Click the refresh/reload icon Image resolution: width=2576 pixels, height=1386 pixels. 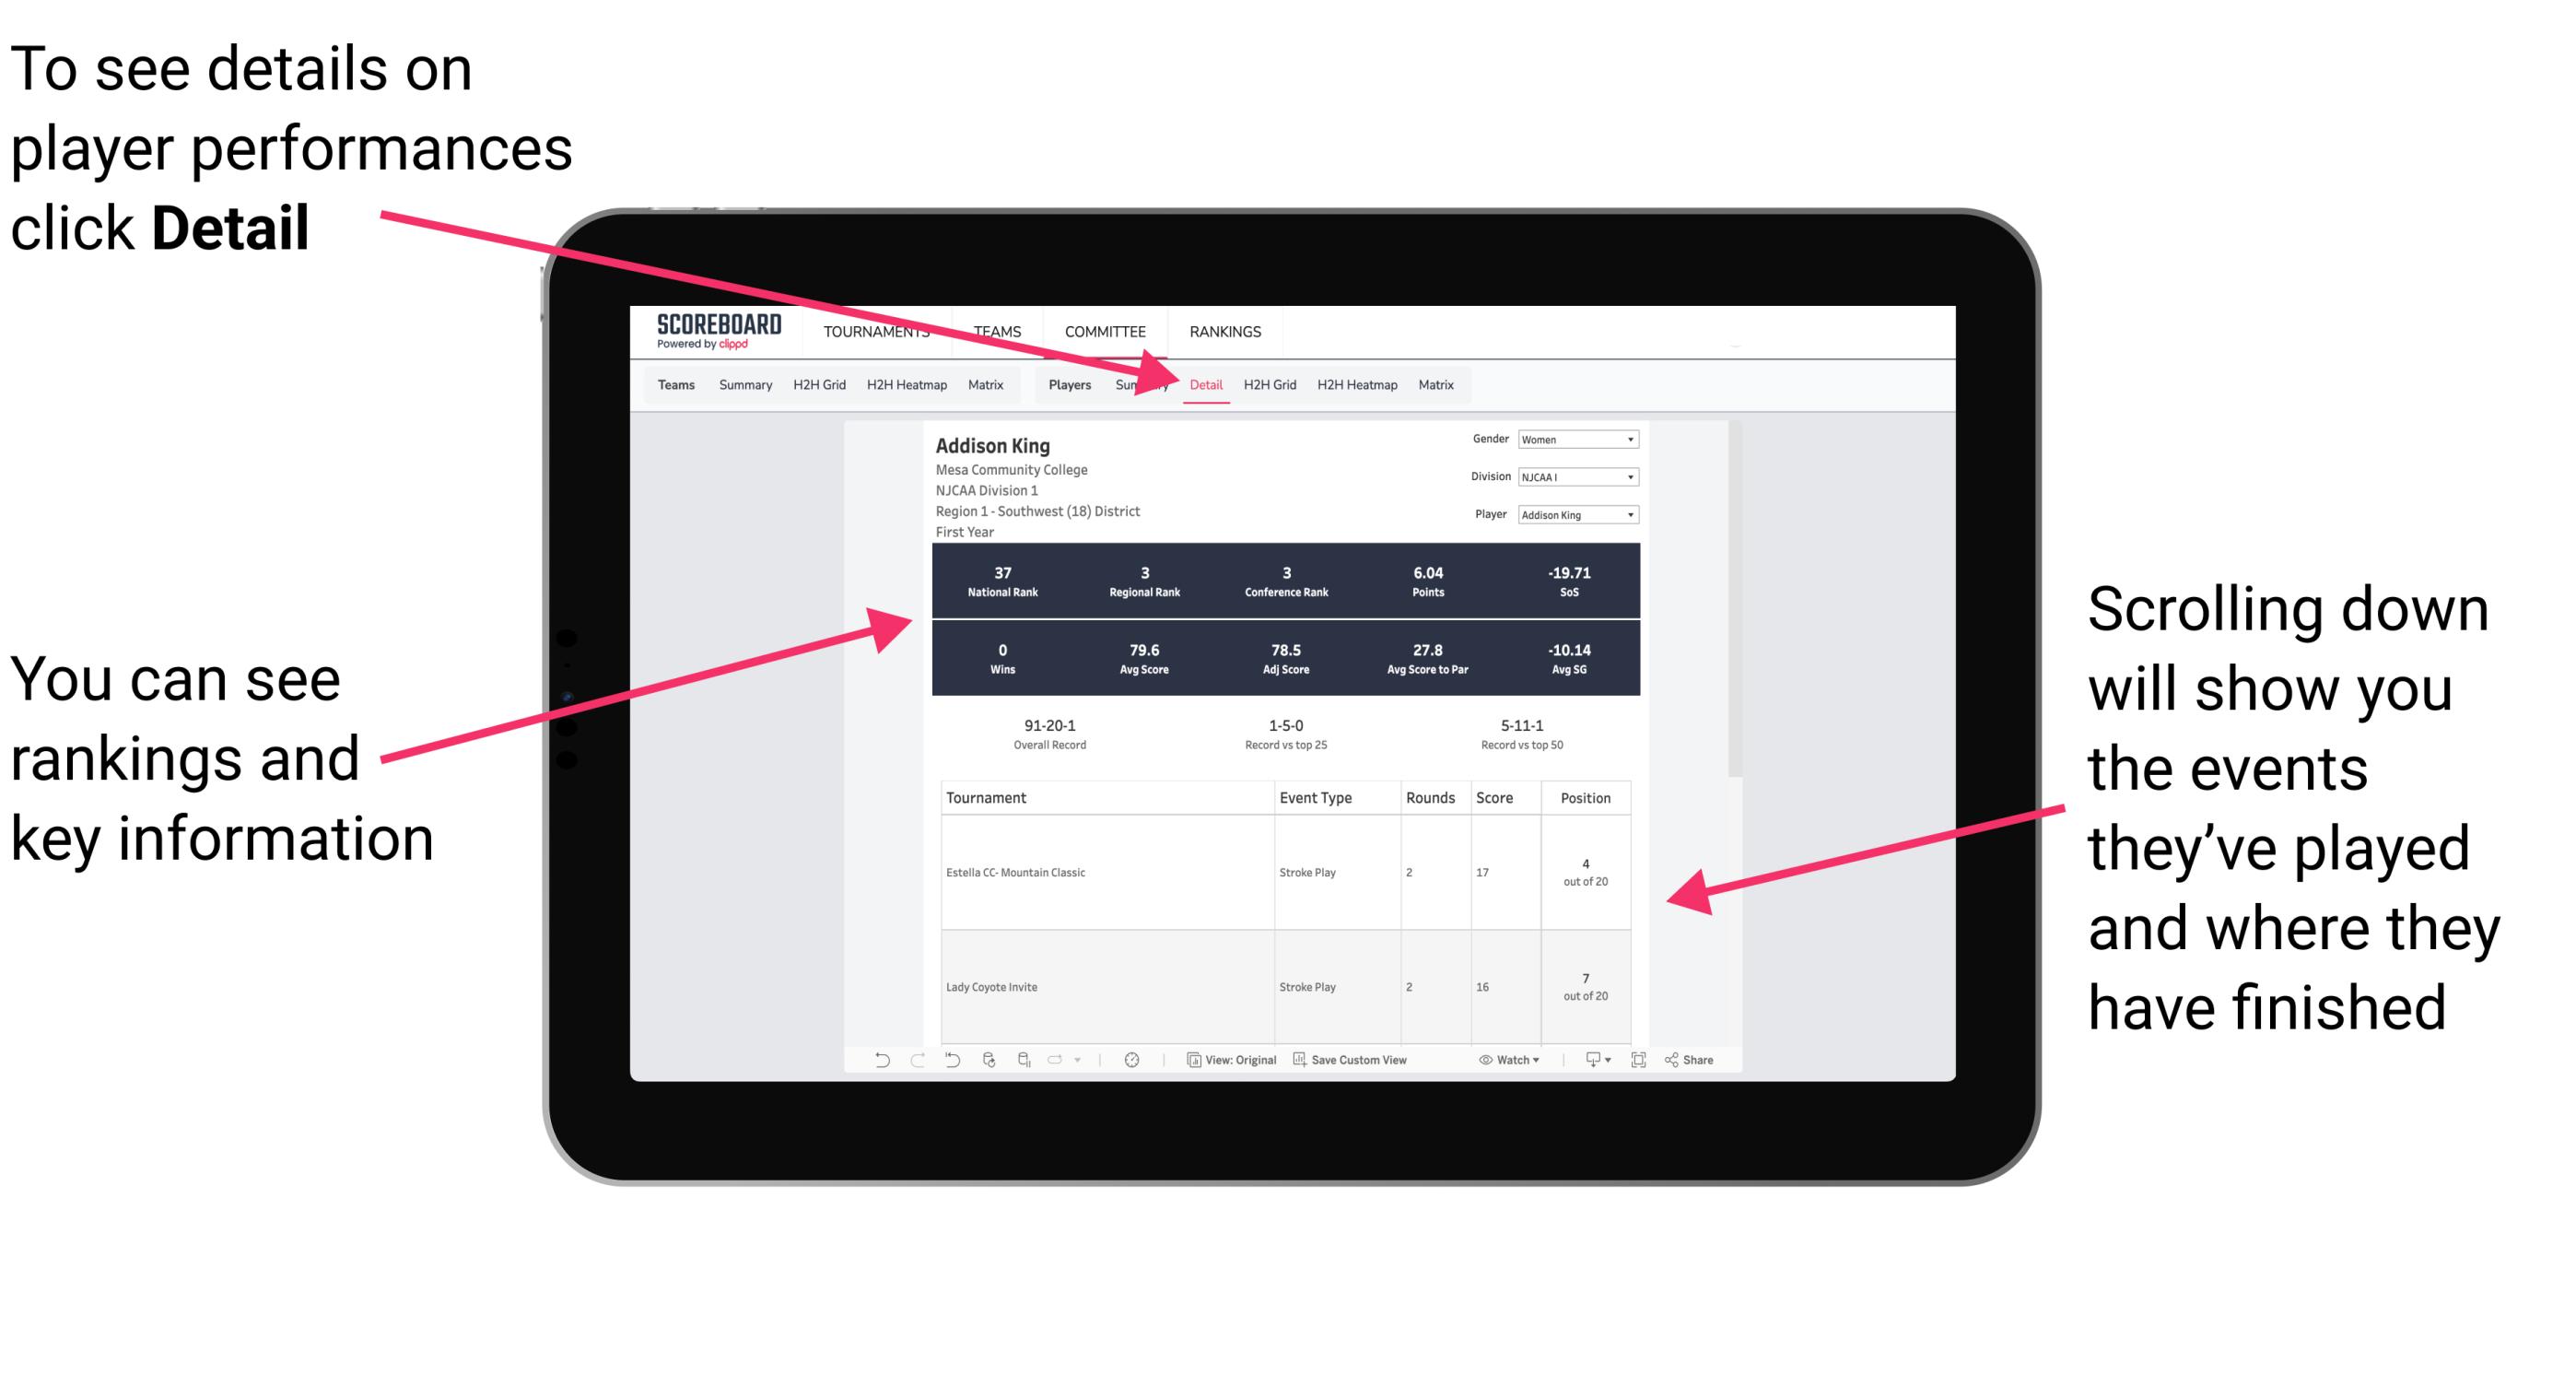click(x=986, y=1070)
